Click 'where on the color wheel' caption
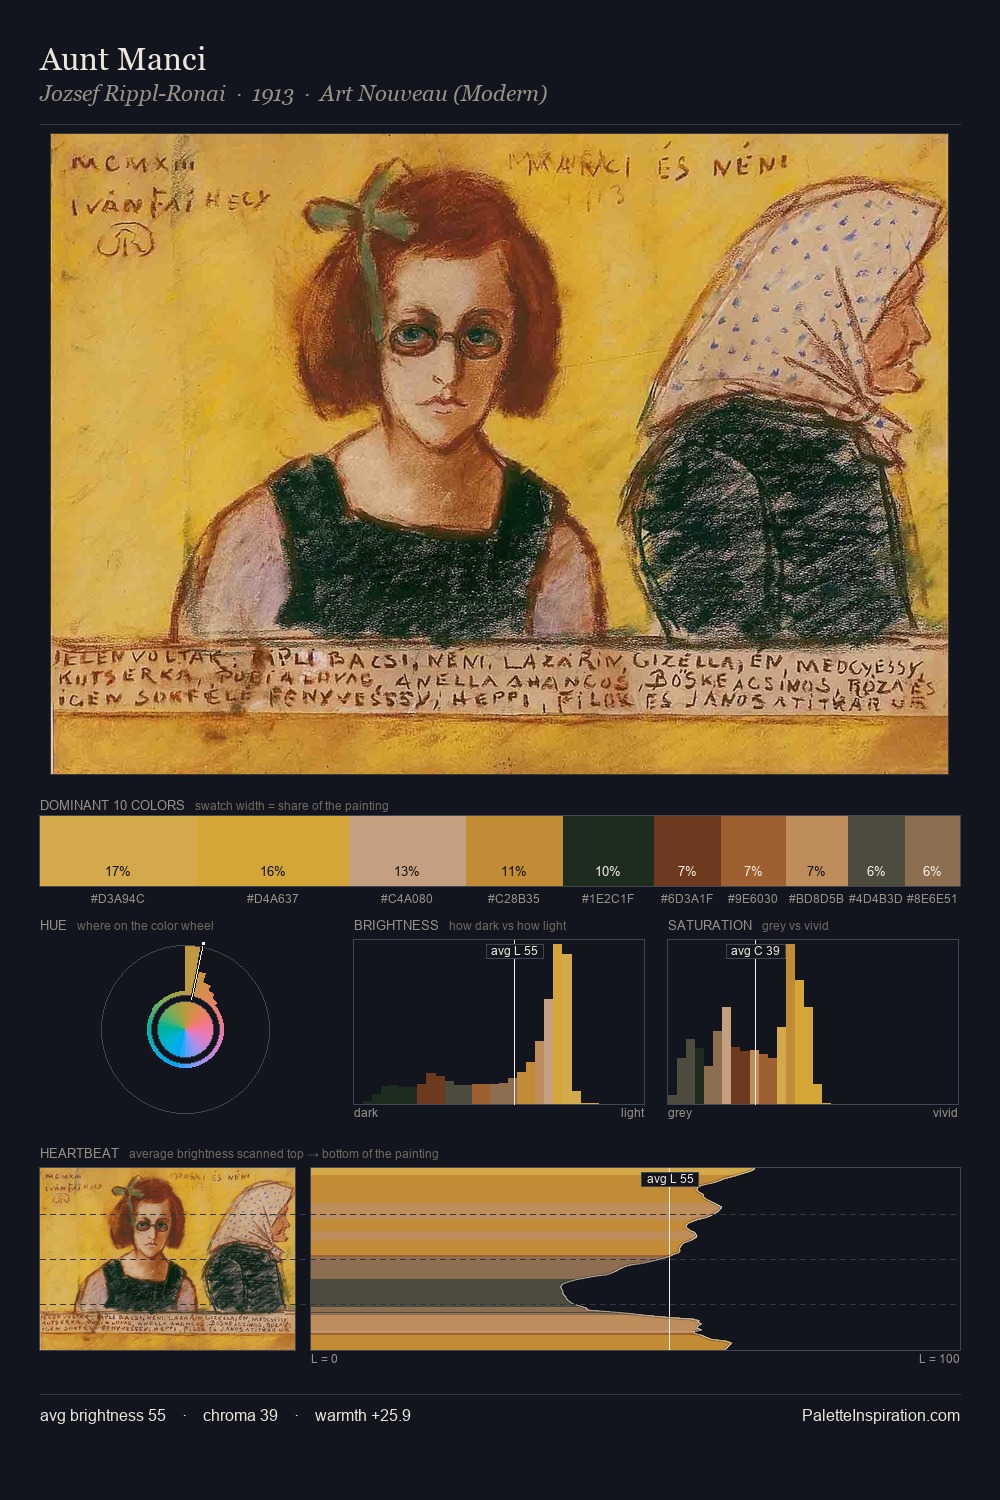Image resolution: width=1000 pixels, height=1500 pixels. point(145,926)
